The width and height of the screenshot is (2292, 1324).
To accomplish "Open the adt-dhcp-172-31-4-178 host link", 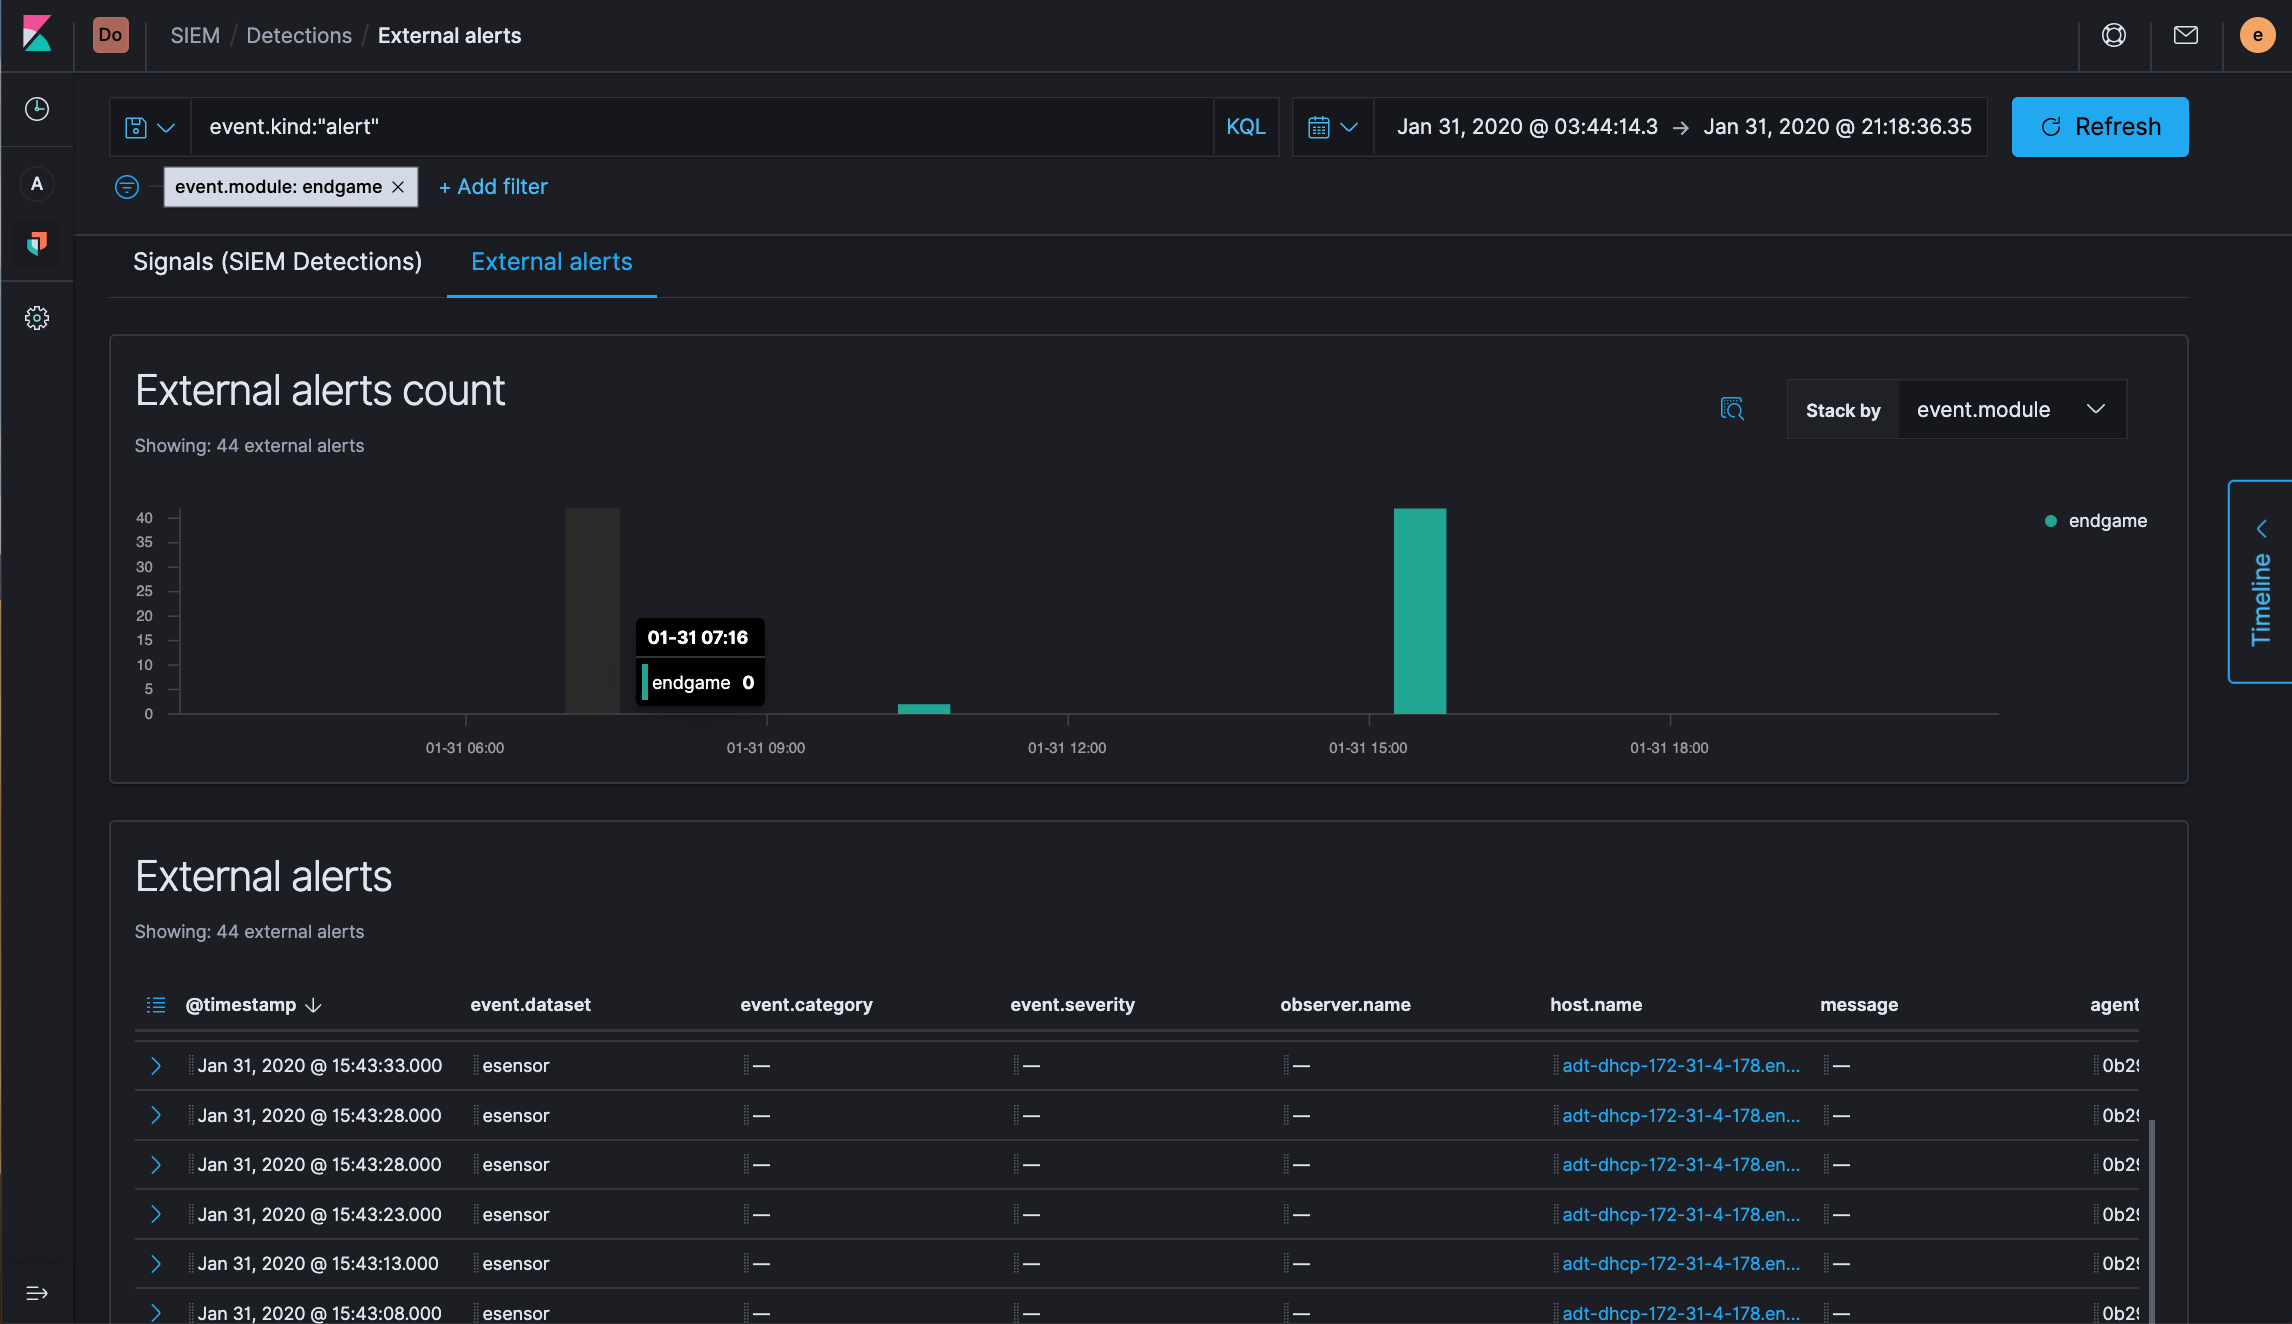I will tap(1680, 1065).
